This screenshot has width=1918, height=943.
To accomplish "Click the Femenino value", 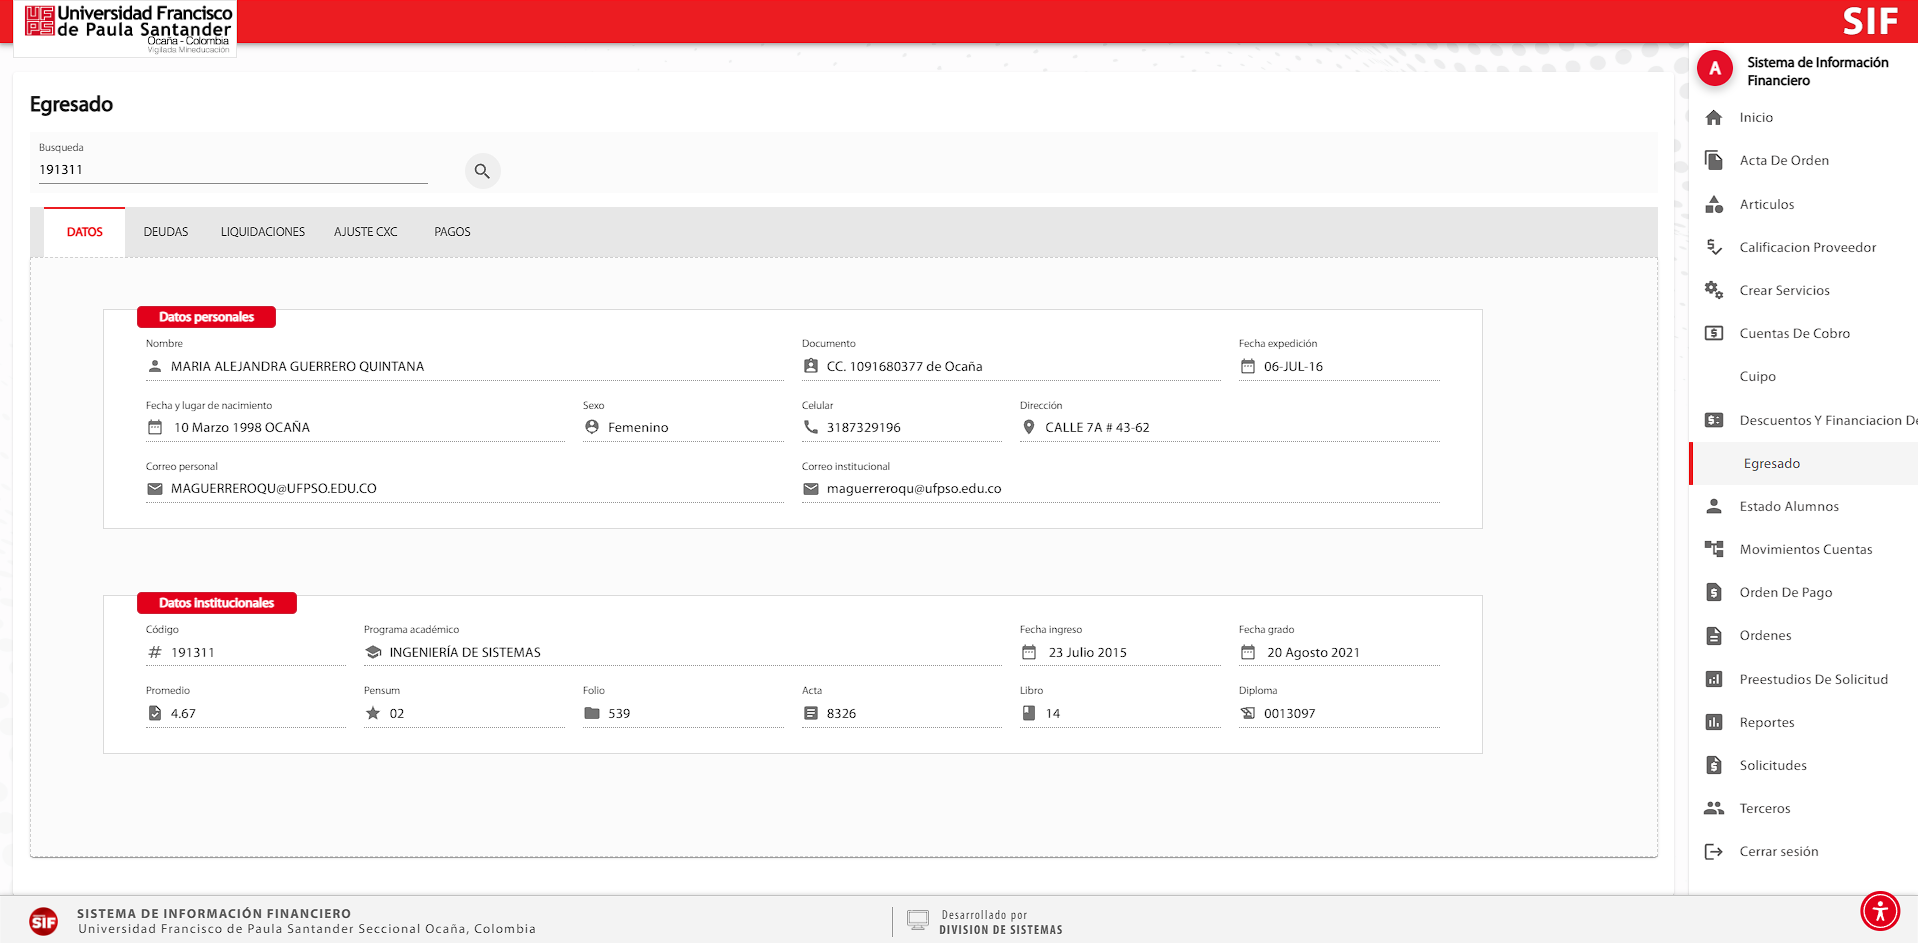I will [638, 428].
